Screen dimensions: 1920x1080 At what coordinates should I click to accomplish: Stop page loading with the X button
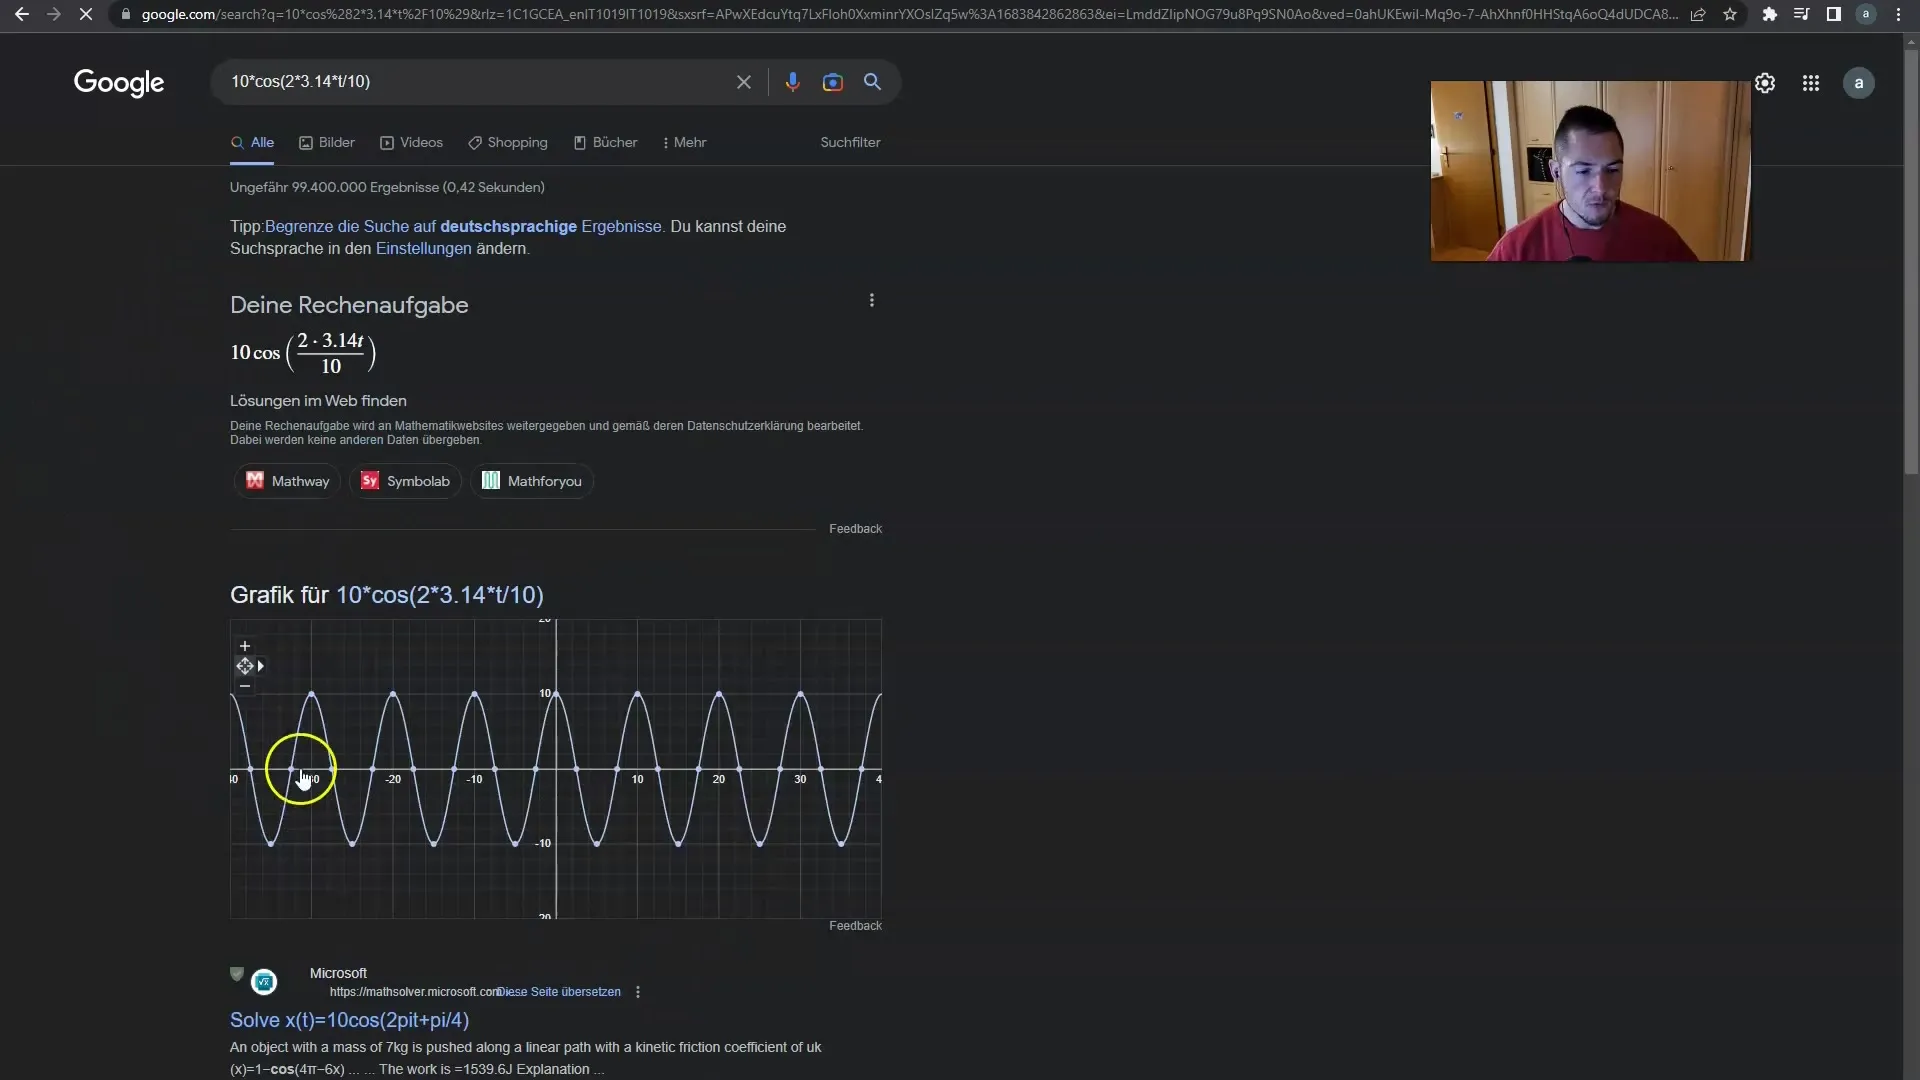point(86,15)
